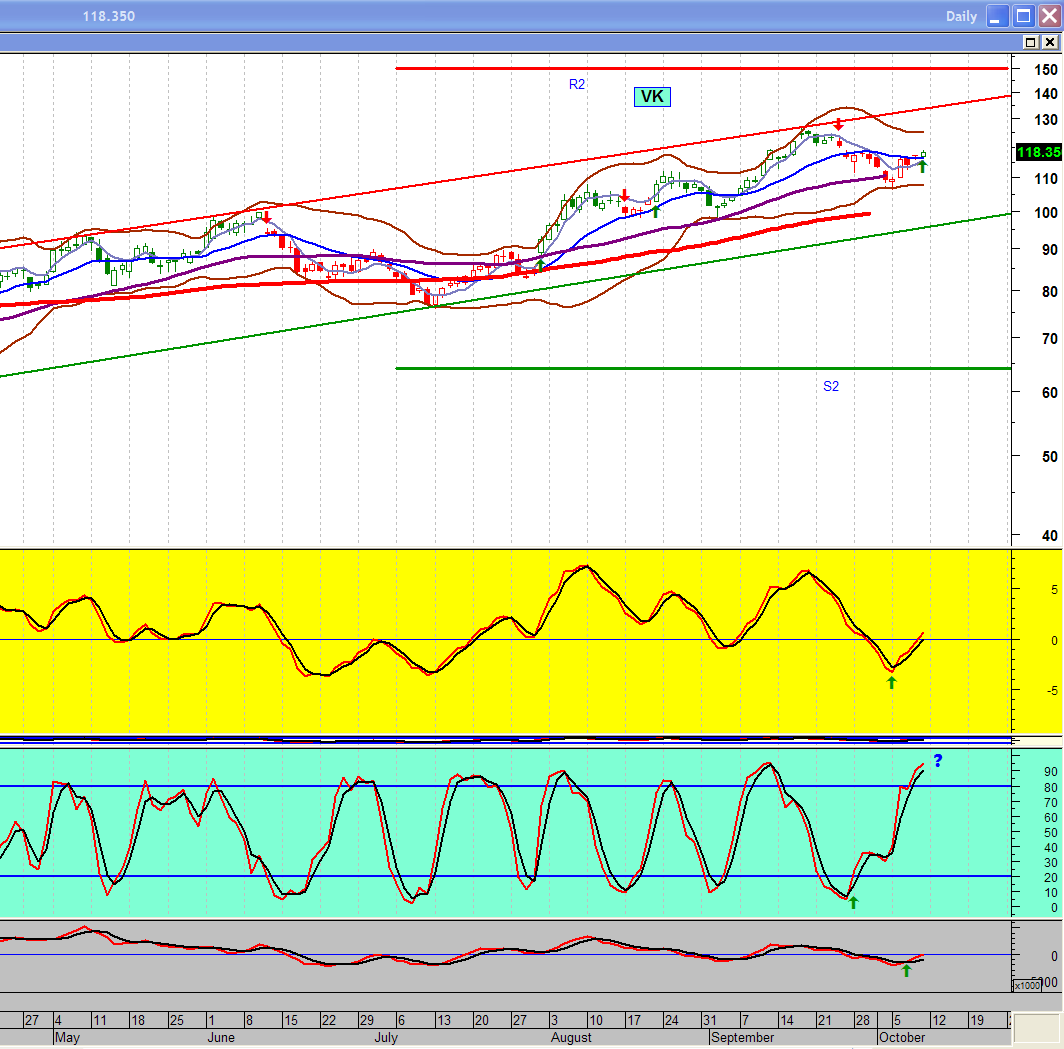
Task: Click green arrow in yellow oscillator panel
Action: [892, 683]
